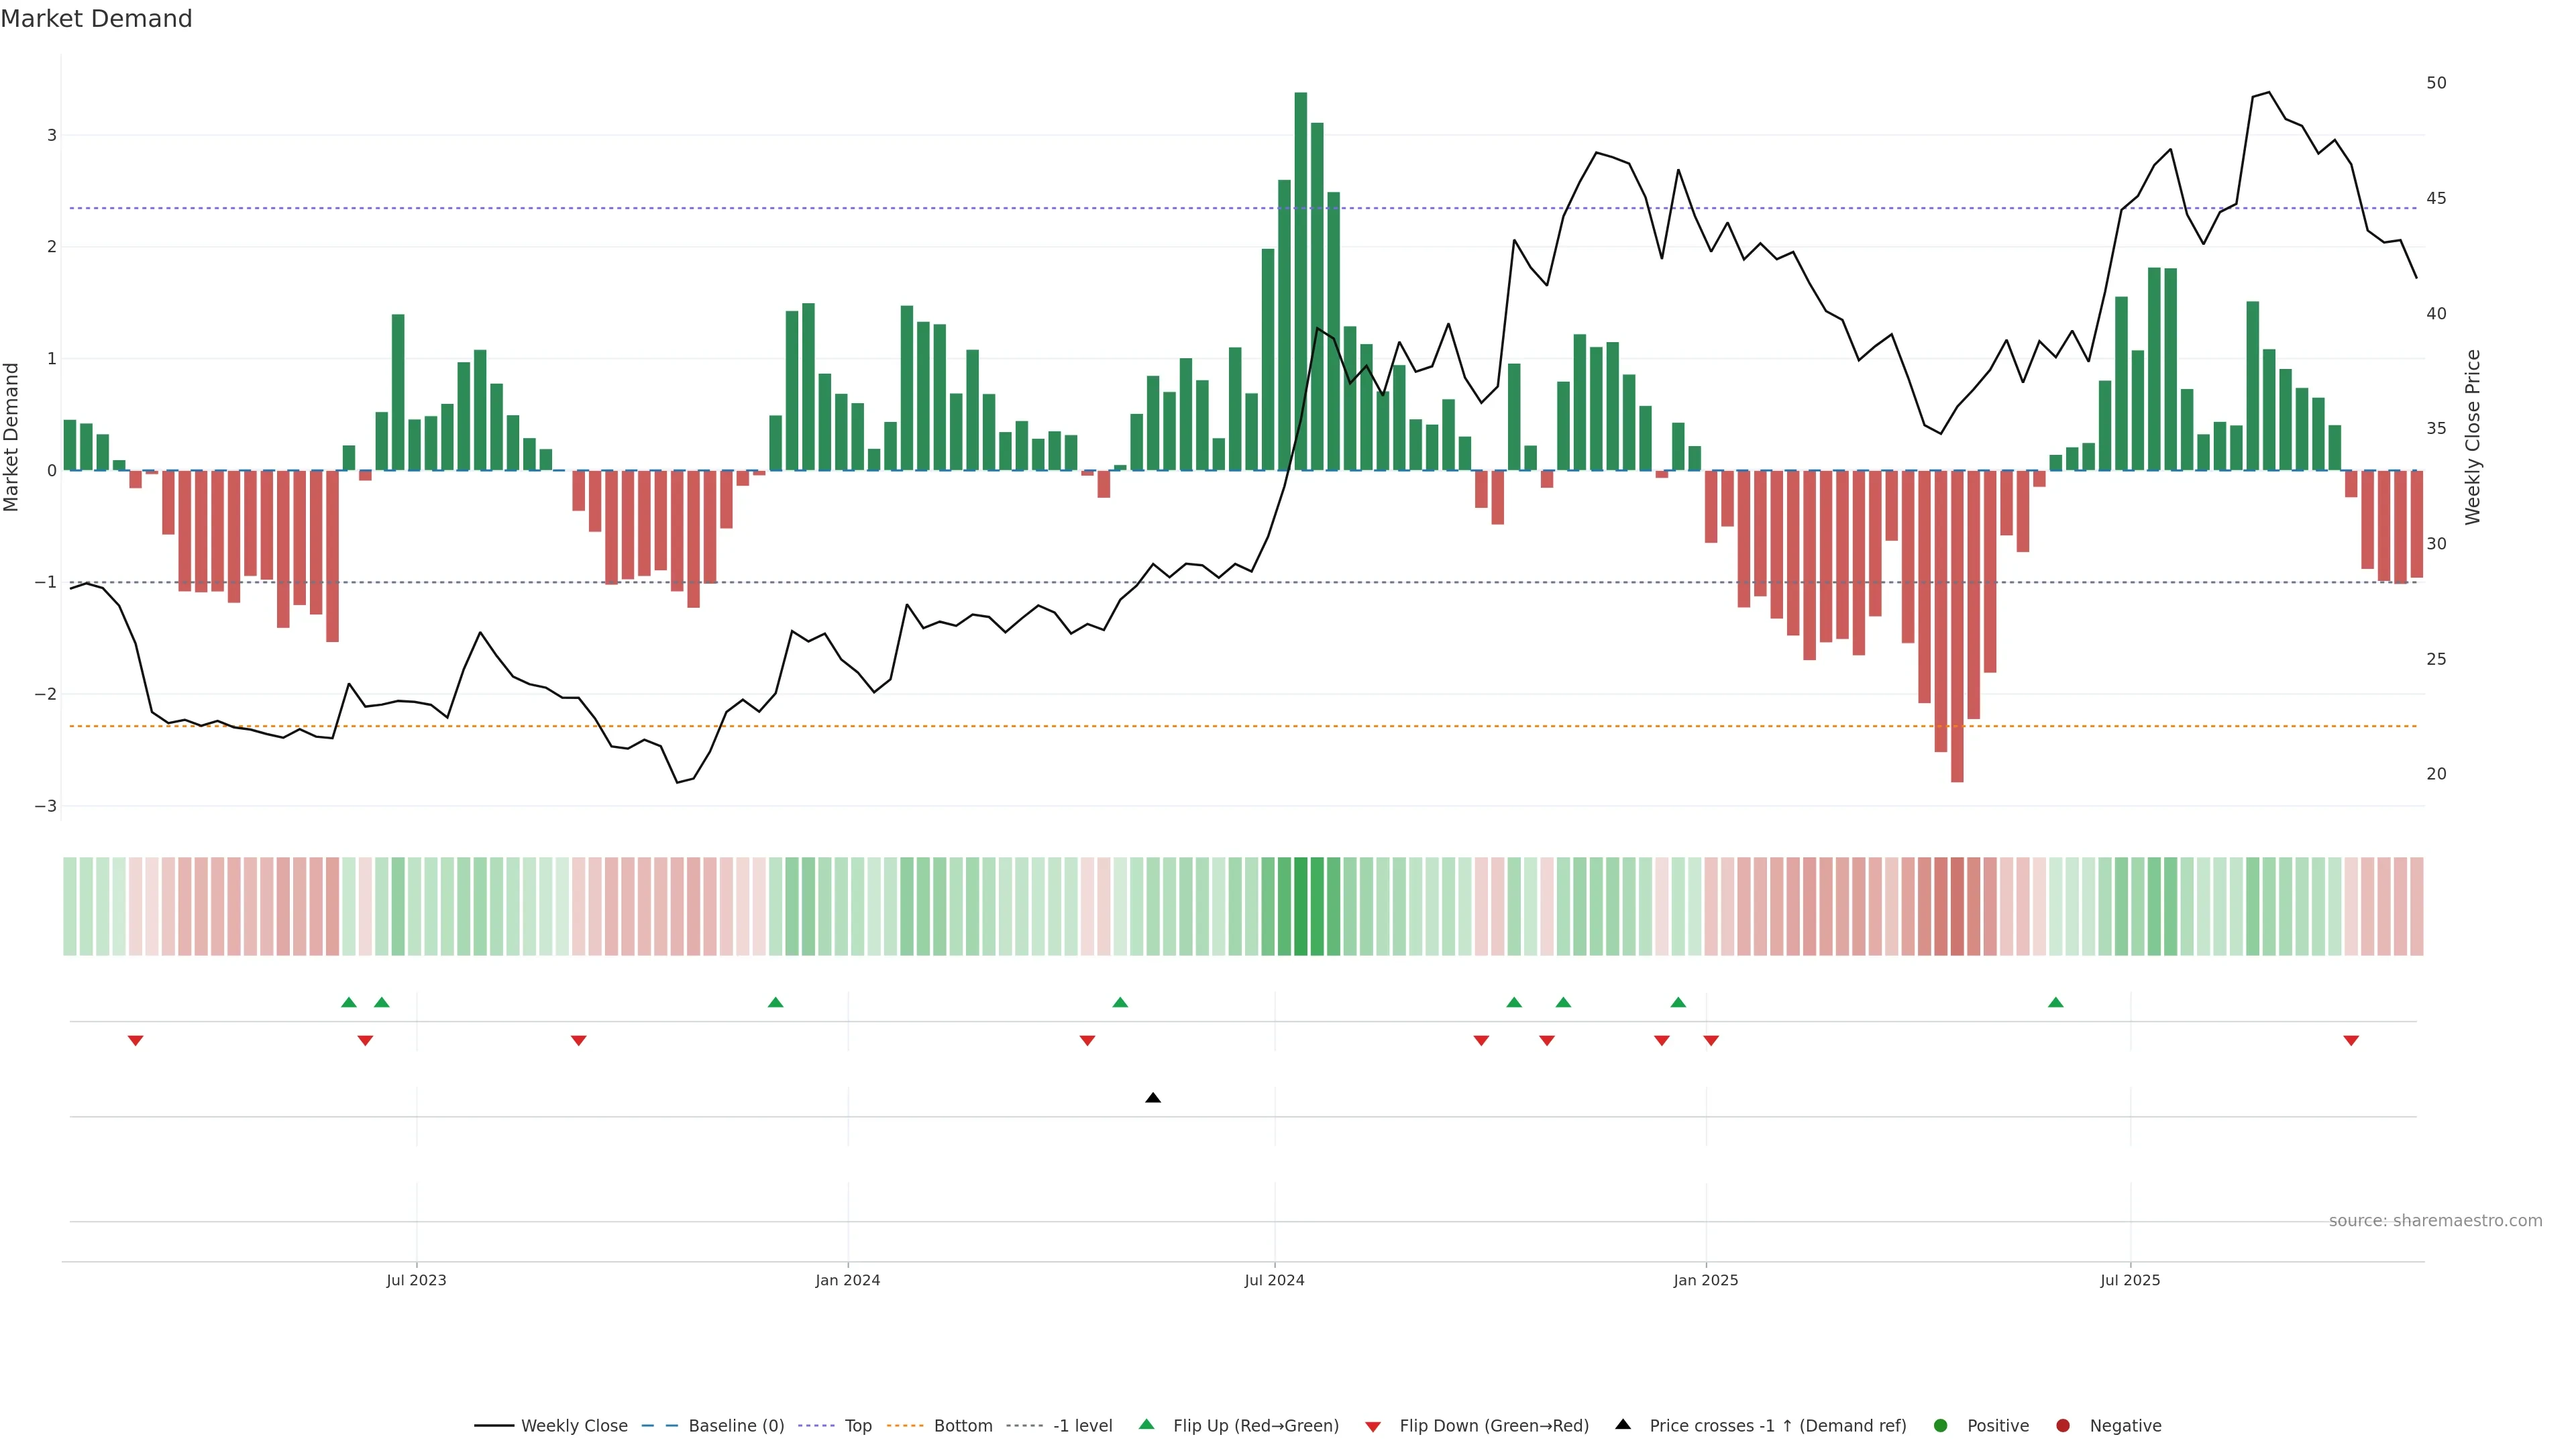Click the black triangle price-cross marker in timeline
Image resolution: width=2576 pixels, height=1449 pixels.
point(1153,1098)
